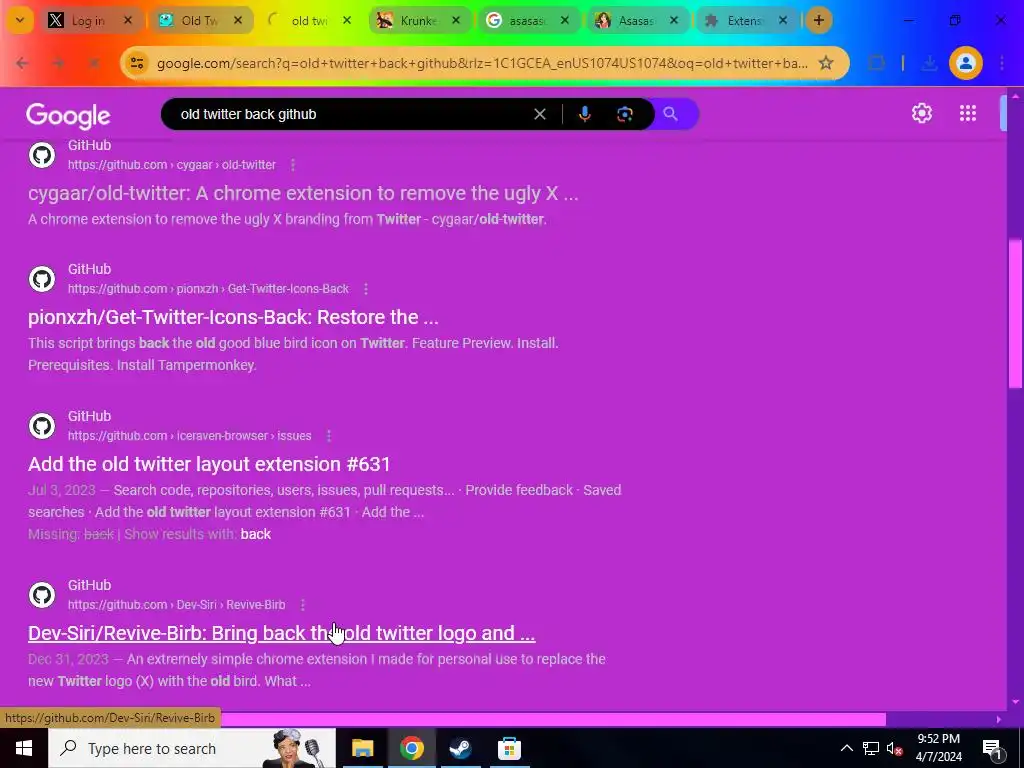Open Chrome three-dot menu
This screenshot has width=1024, height=768.
[x=1002, y=63]
